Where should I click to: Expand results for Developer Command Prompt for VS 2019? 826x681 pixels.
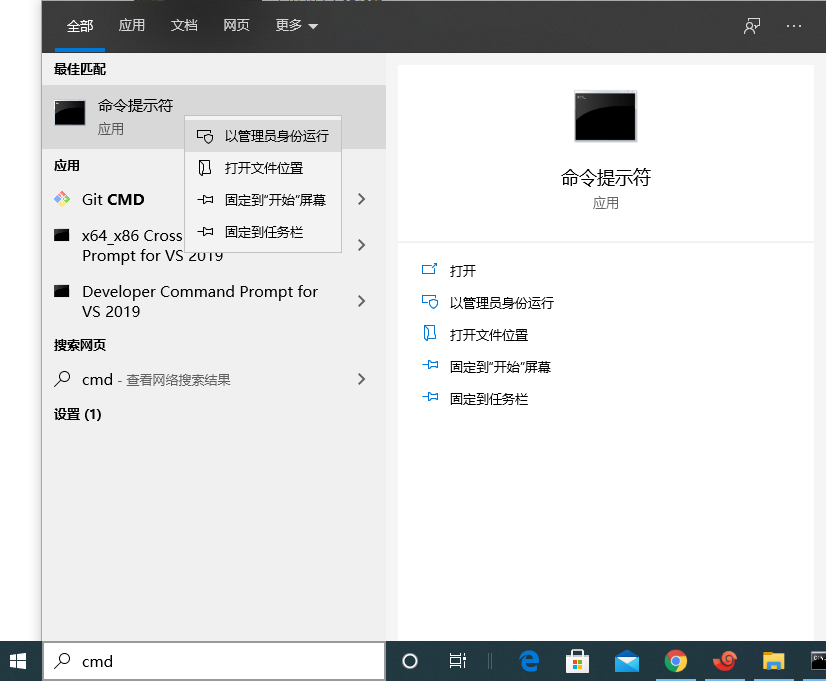coord(361,301)
